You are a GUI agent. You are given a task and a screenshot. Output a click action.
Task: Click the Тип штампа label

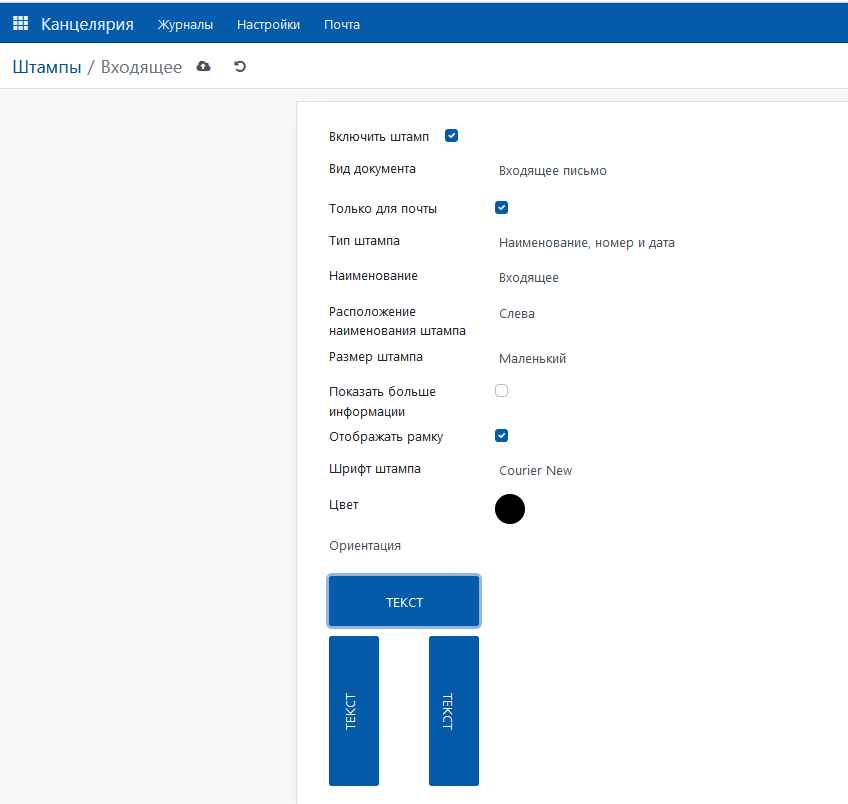(364, 241)
